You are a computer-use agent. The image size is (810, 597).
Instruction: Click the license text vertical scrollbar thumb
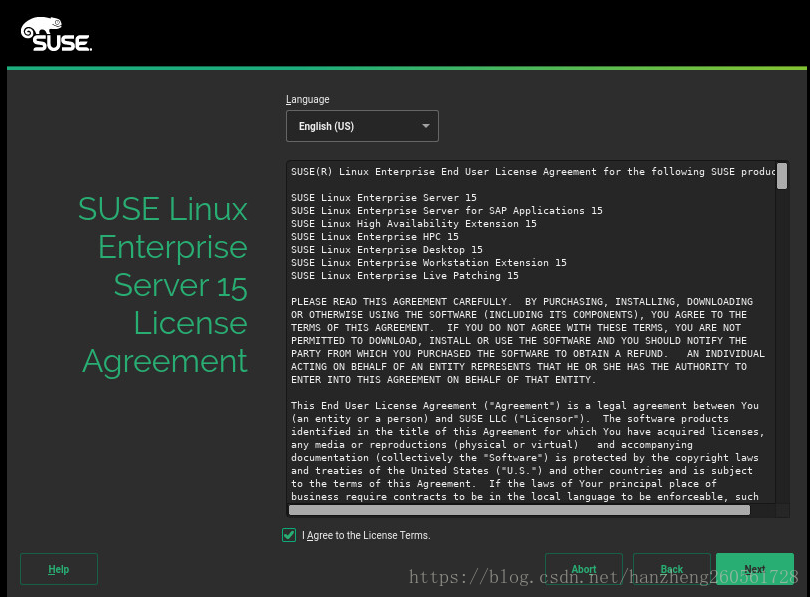point(782,176)
